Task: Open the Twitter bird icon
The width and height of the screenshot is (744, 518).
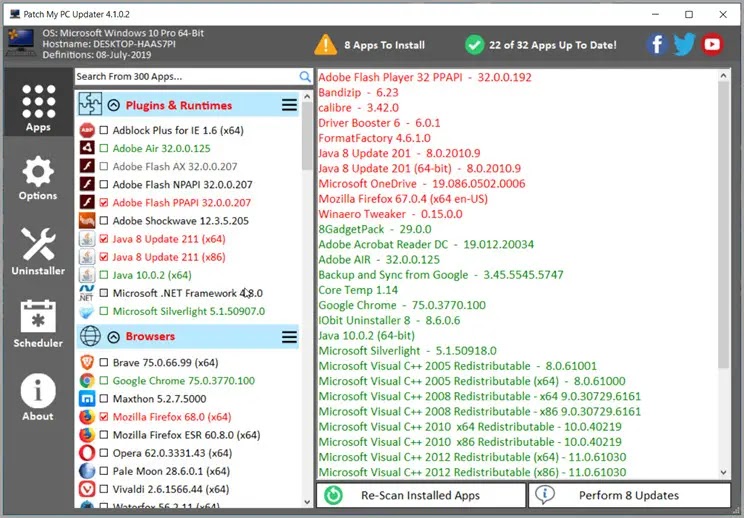Action: coord(684,45)
